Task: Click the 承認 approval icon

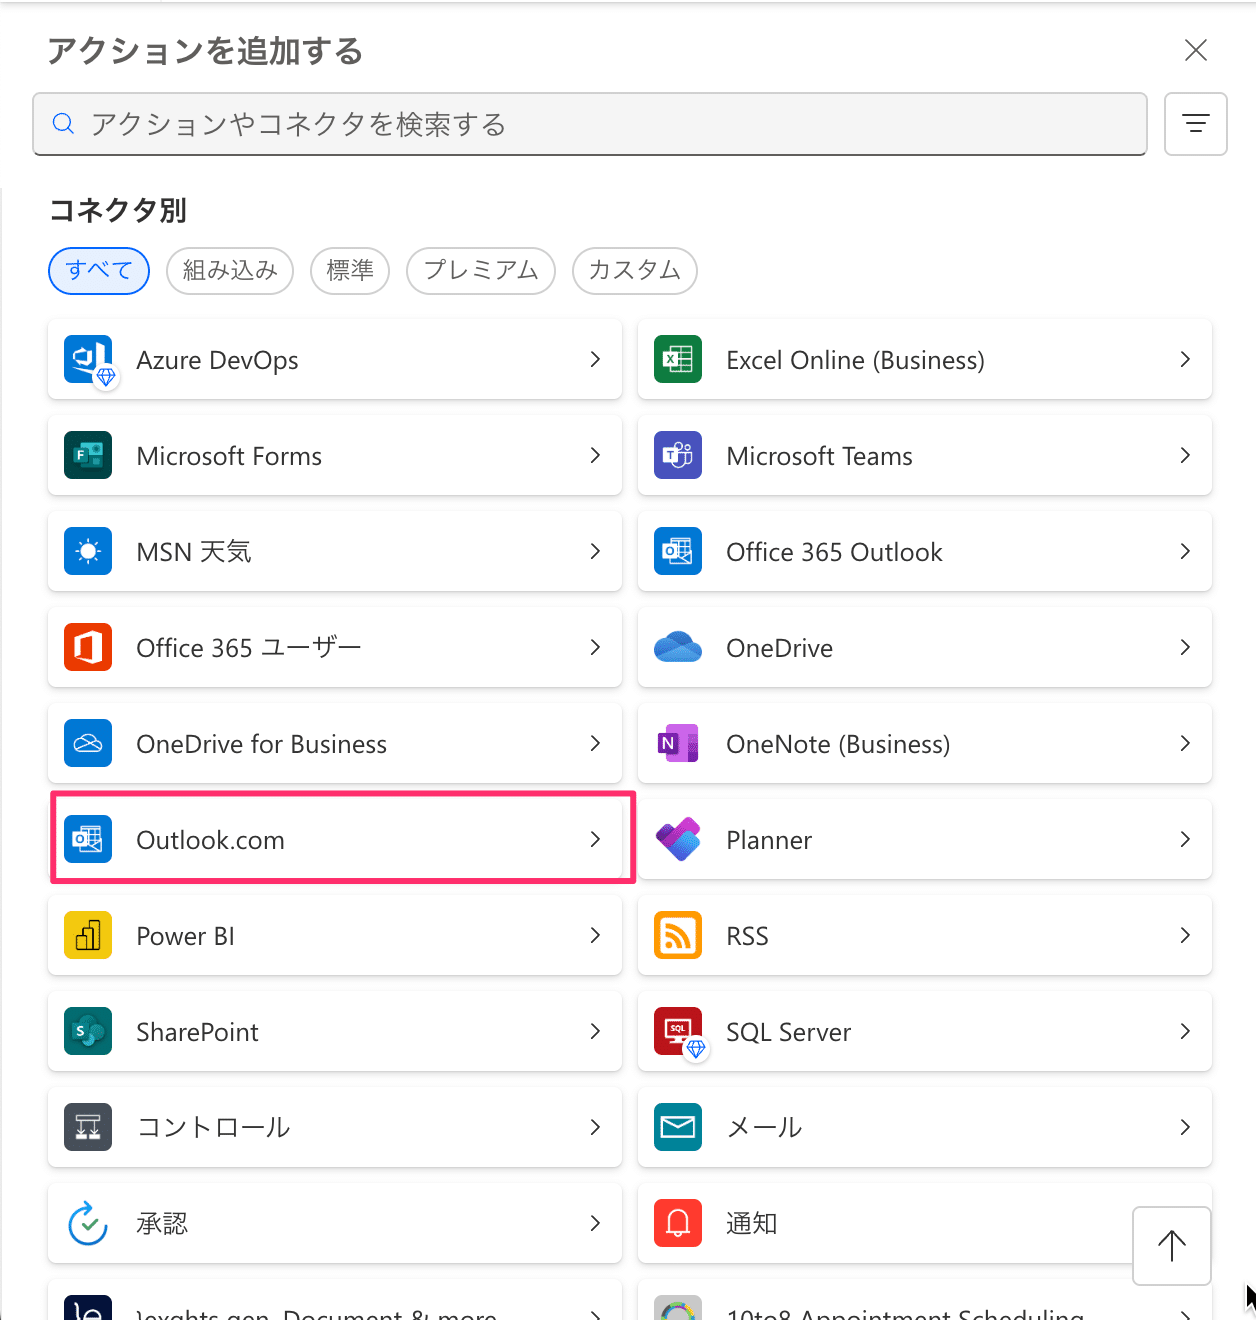Action: (x=88, y=1224)
